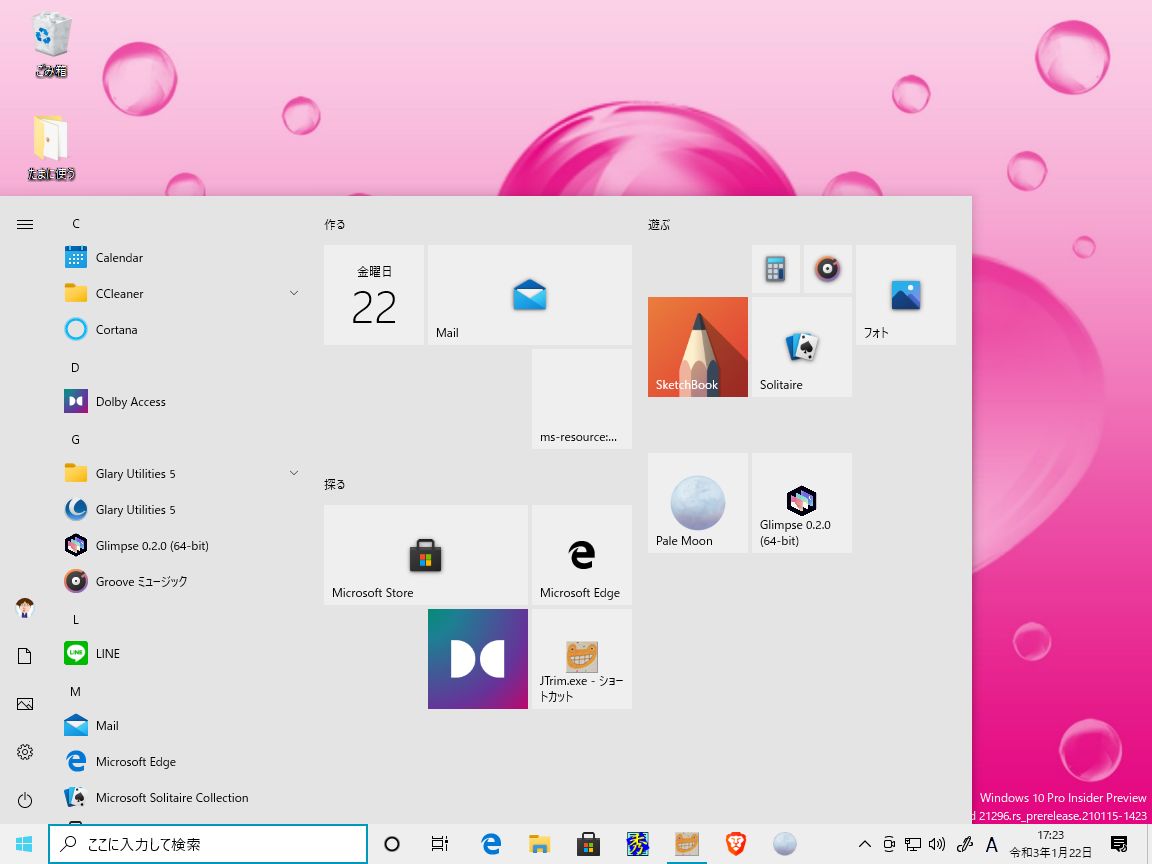Open Calendar from the app list
Viewport: 1152px width, 864px height.
click(180, 257)
